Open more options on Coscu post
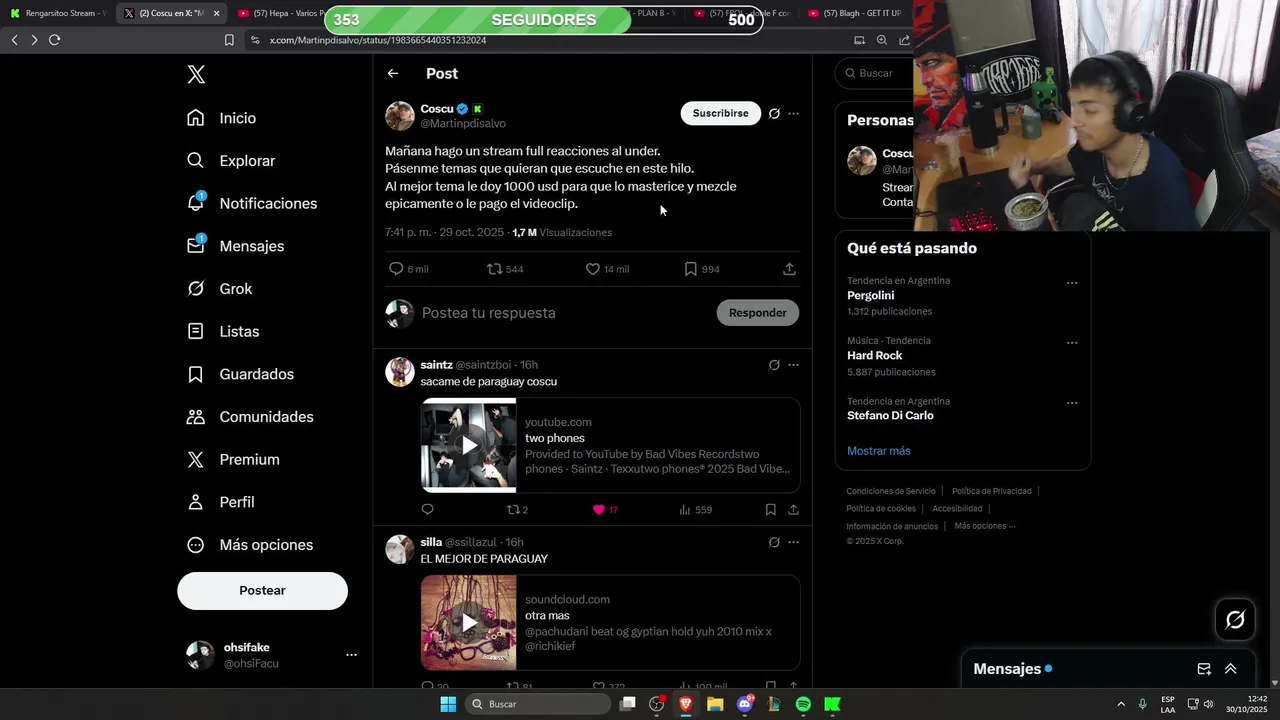The height and width of the screenshot is (720, 1280). pyautogui.click(x=794, y=114)
